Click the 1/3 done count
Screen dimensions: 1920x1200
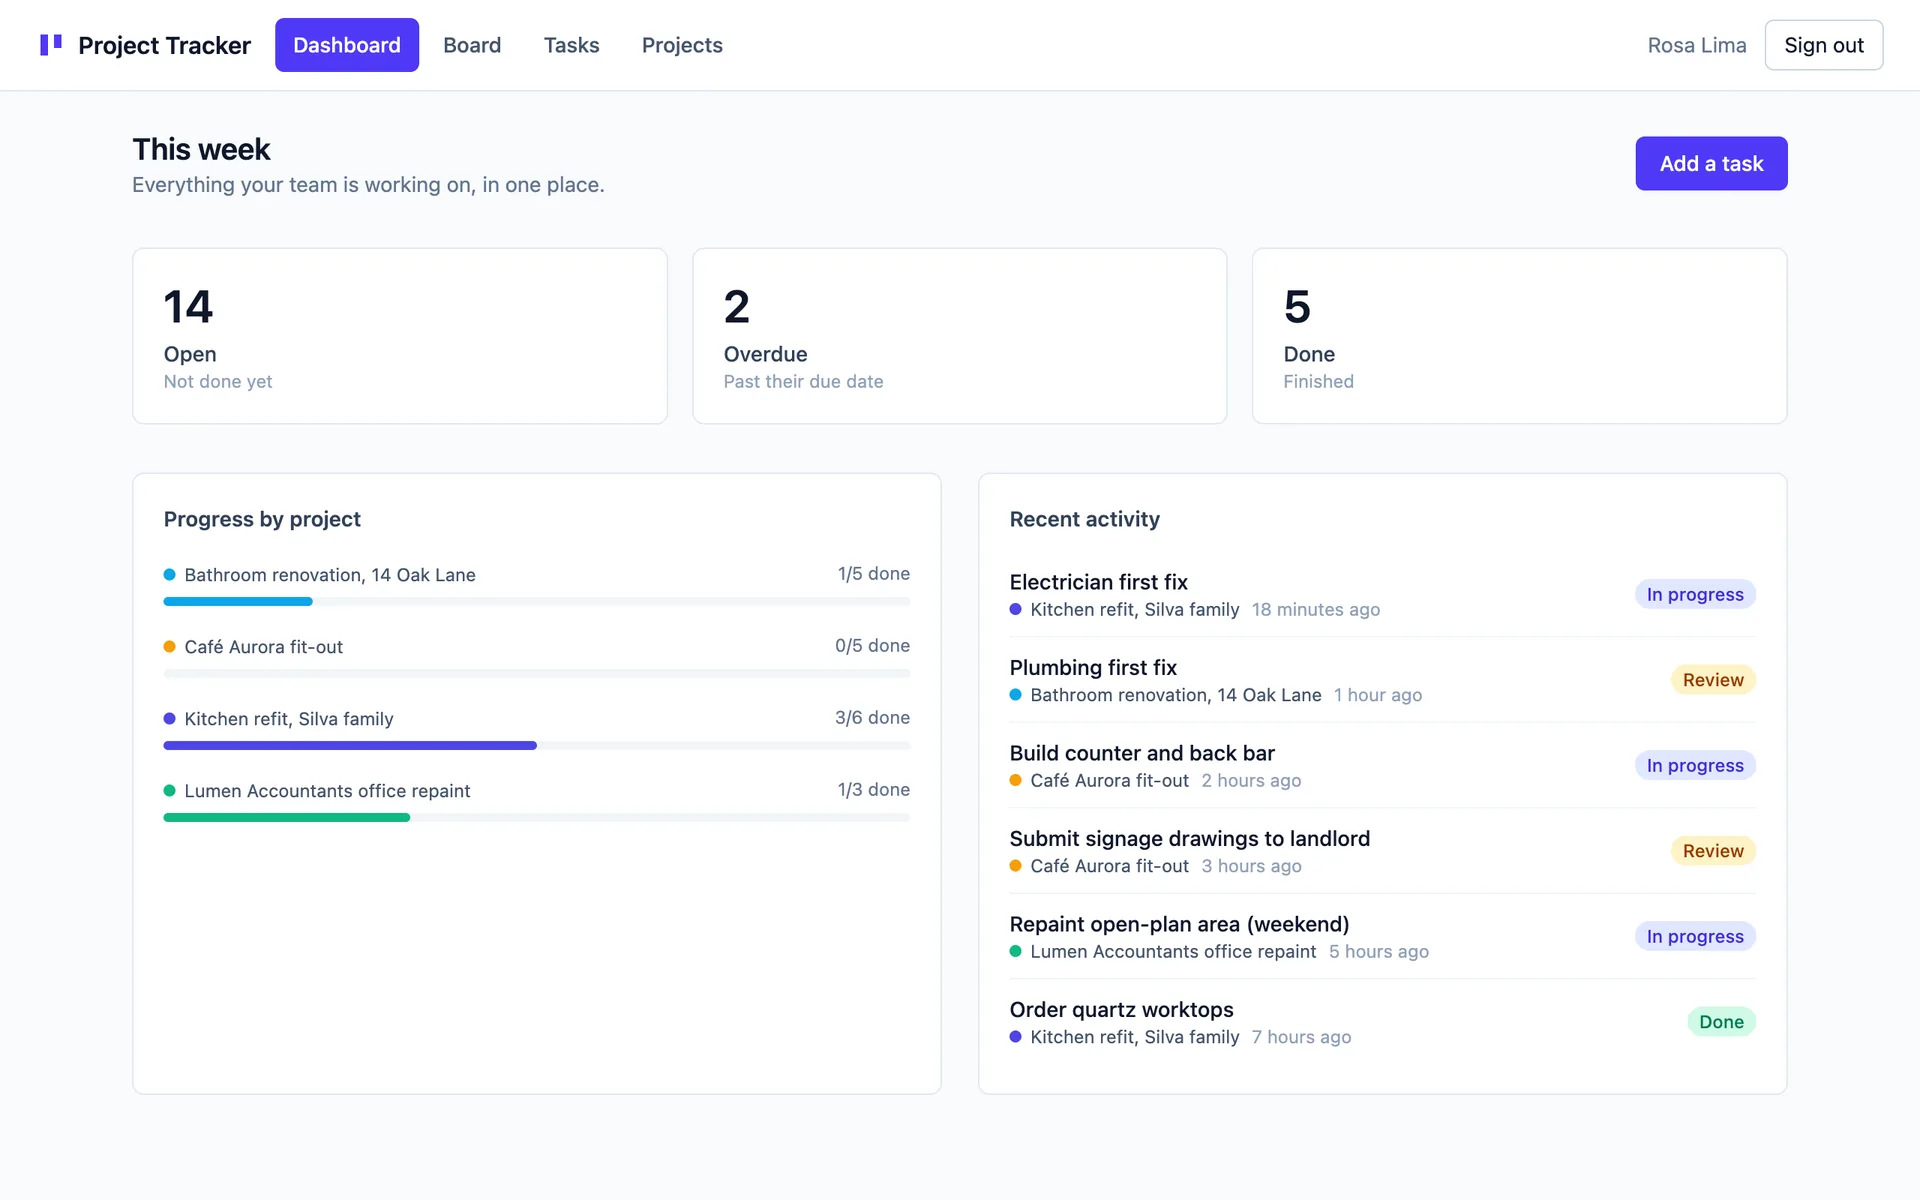coord(874,790)
